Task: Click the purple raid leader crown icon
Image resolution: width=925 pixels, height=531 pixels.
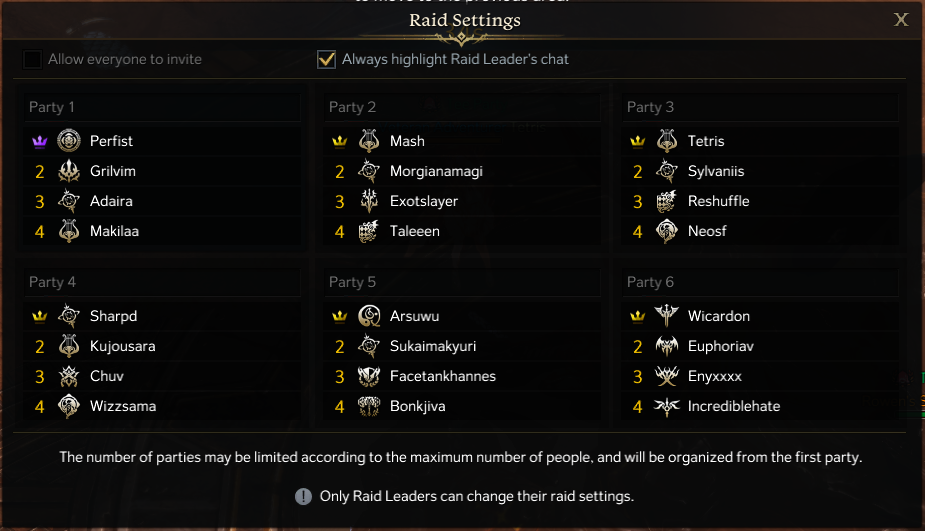Action: click(40, 141)
